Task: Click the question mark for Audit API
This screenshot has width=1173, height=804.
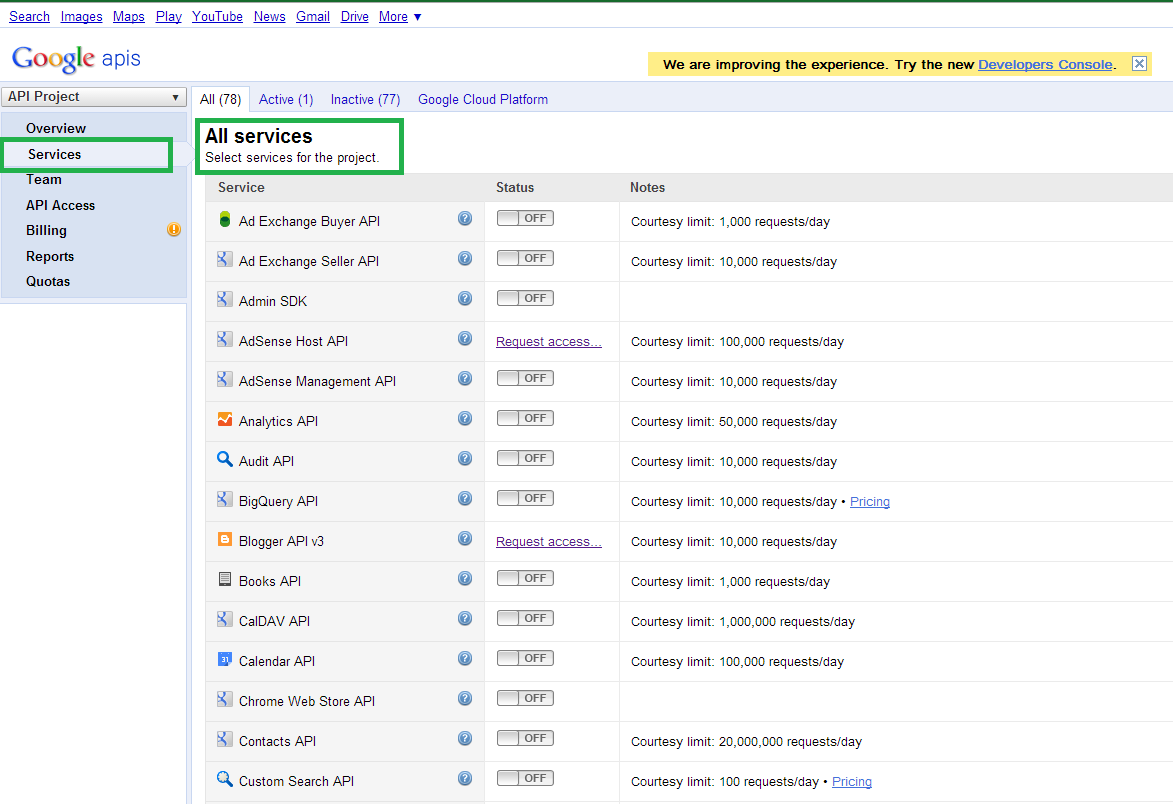Action: coord(465,458)
